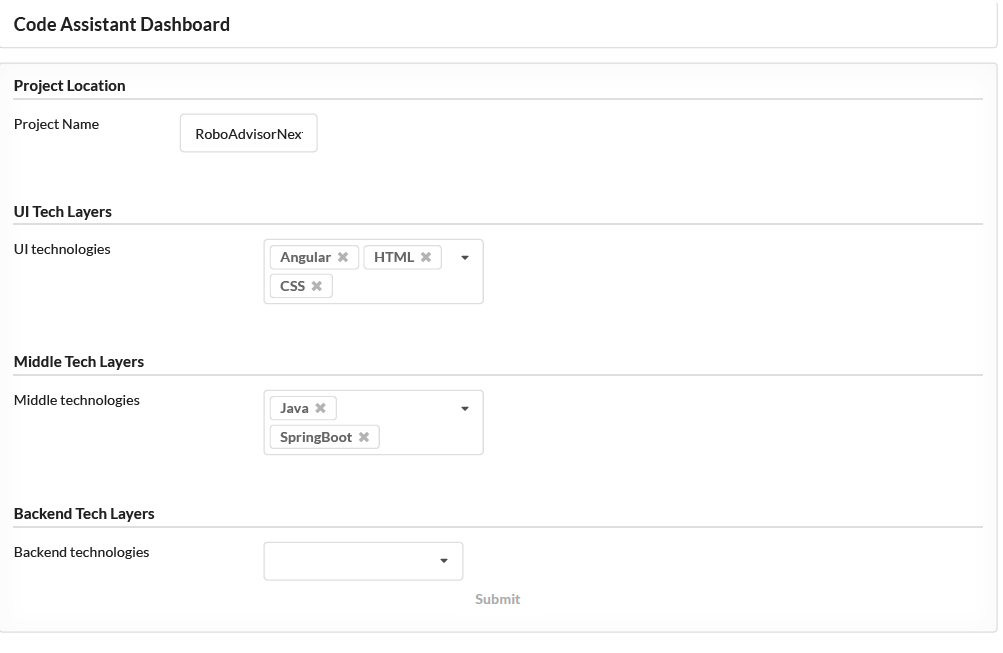1003x653 pixels.
Task: Click the Project Name field label
Action: click(x=56, y=124)
